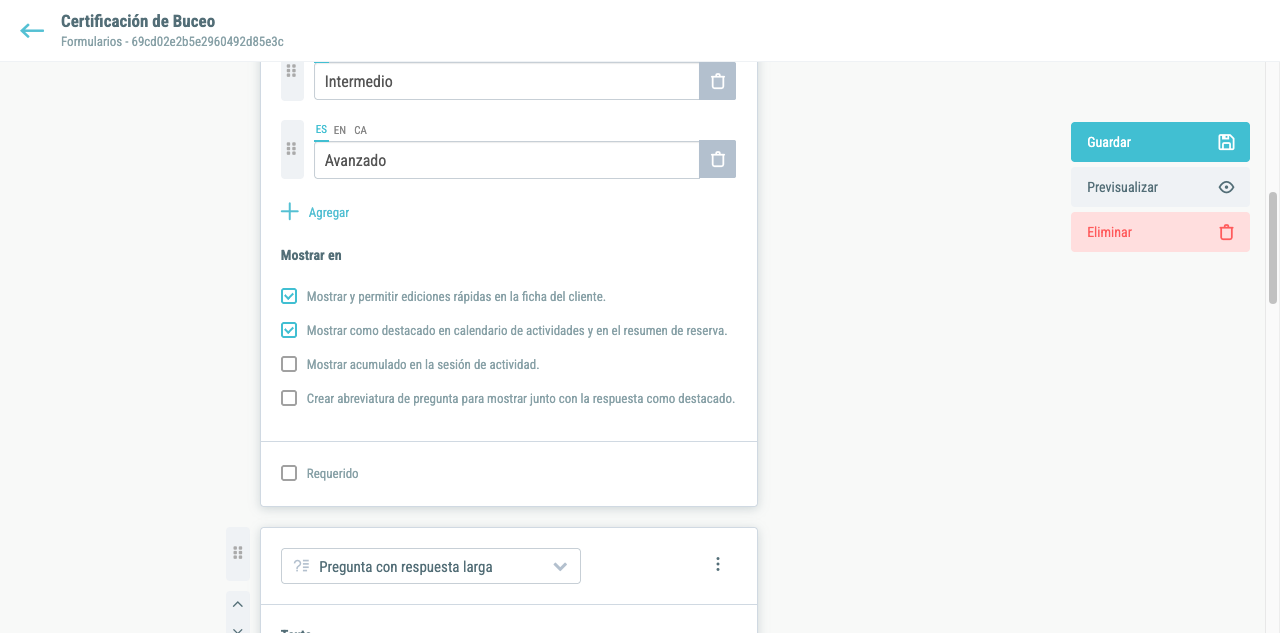The height and width of the screenshot is (633, 1280).
Task: Uncheck show as highlighted in activities calendar
Action: [x=289, y=330]
